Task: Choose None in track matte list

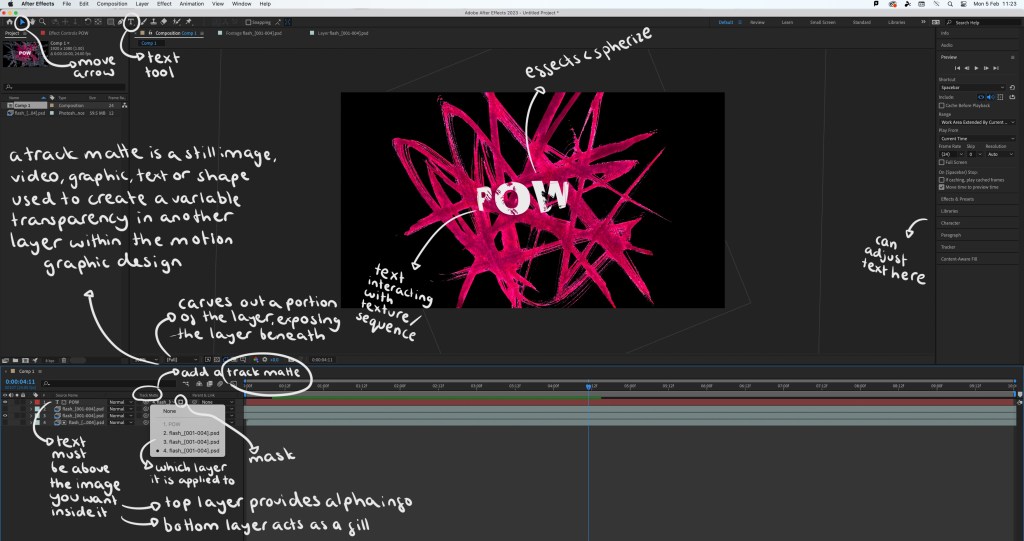Action: pyautogui.click(x=170, y=410)
